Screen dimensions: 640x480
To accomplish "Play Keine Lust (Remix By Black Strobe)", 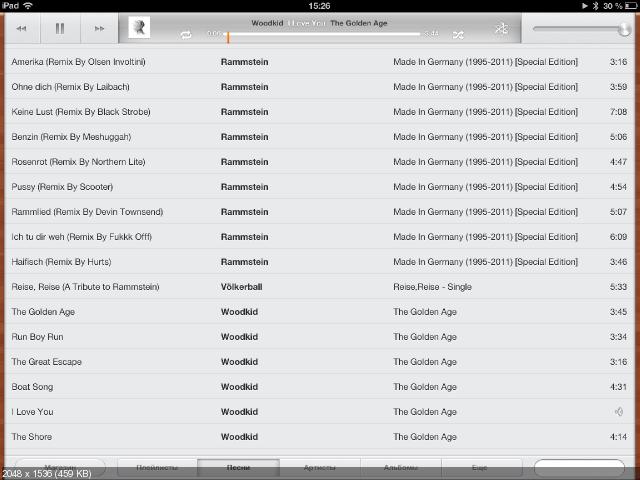I will point(81,112).
